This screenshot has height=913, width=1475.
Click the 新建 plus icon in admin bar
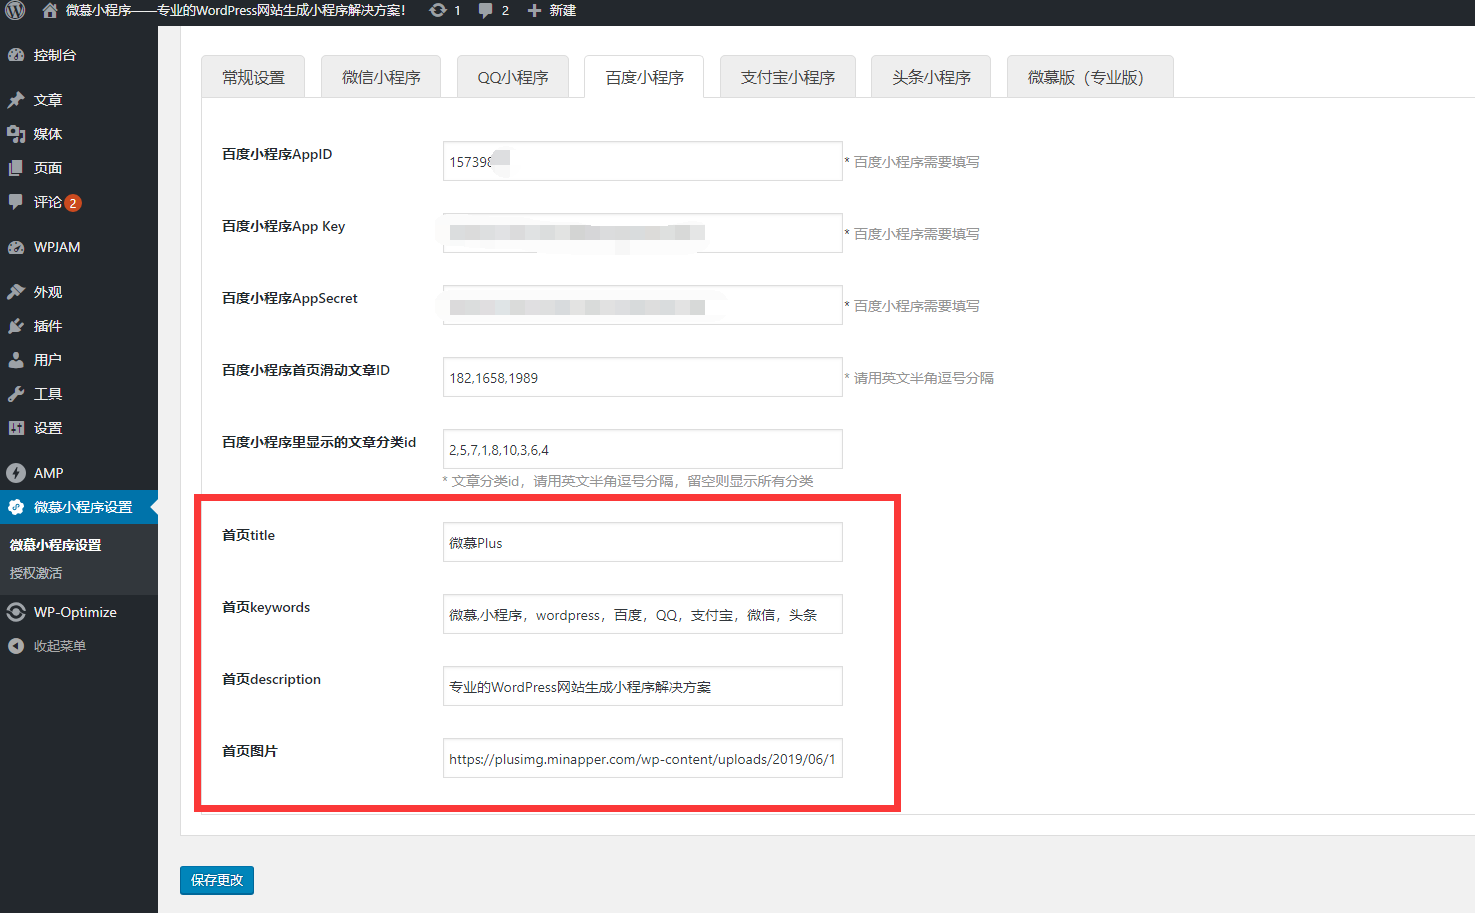[x=535, y=11]
